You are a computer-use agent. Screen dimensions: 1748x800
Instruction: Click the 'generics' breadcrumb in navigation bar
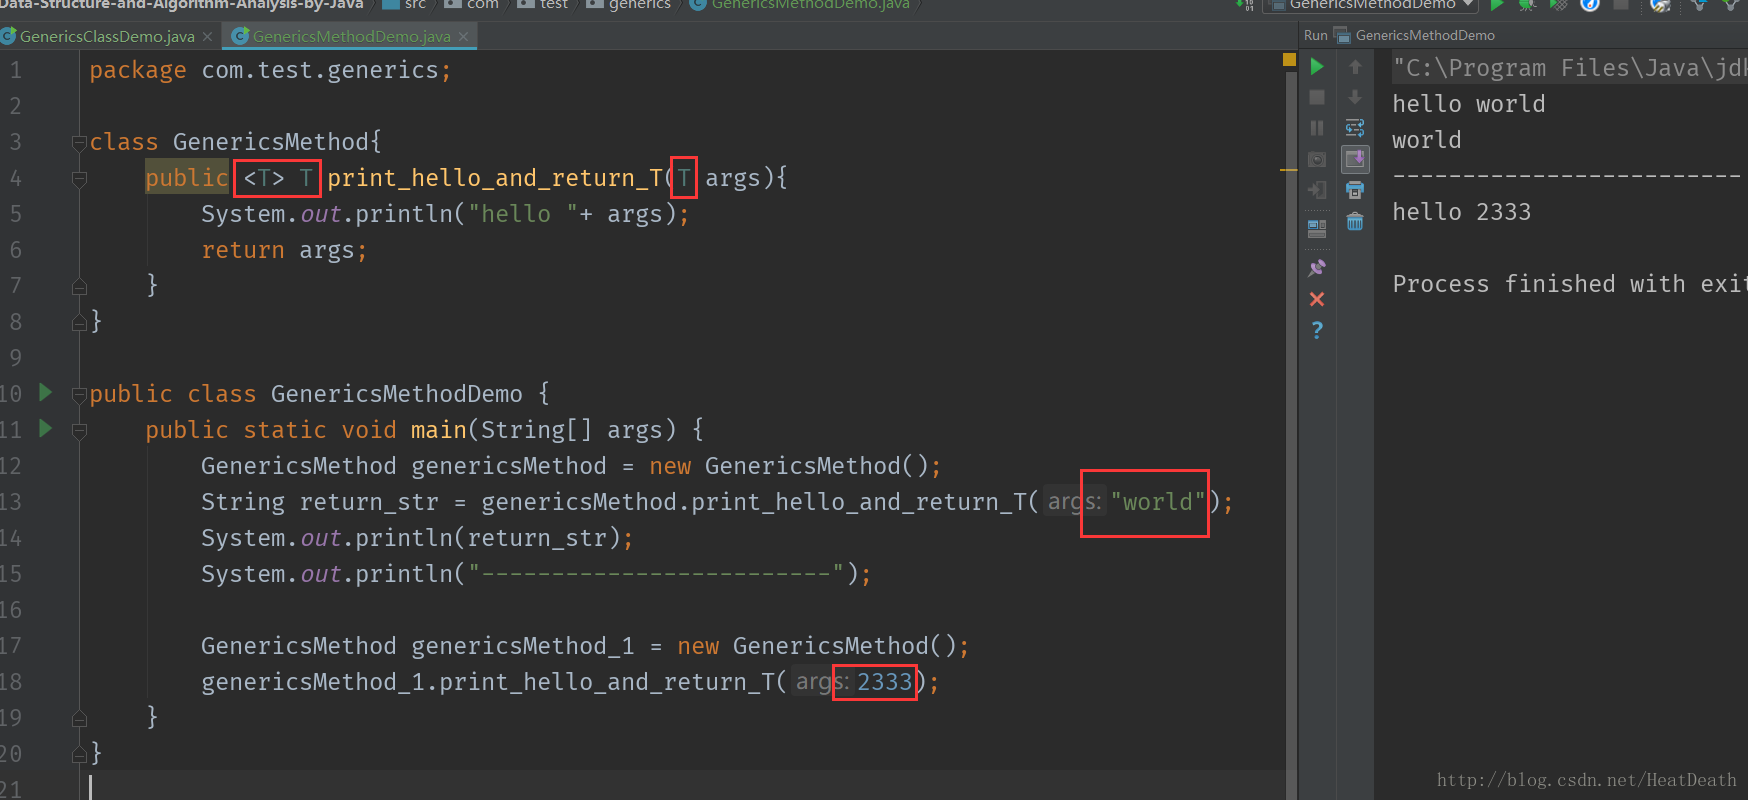(639, 5)
